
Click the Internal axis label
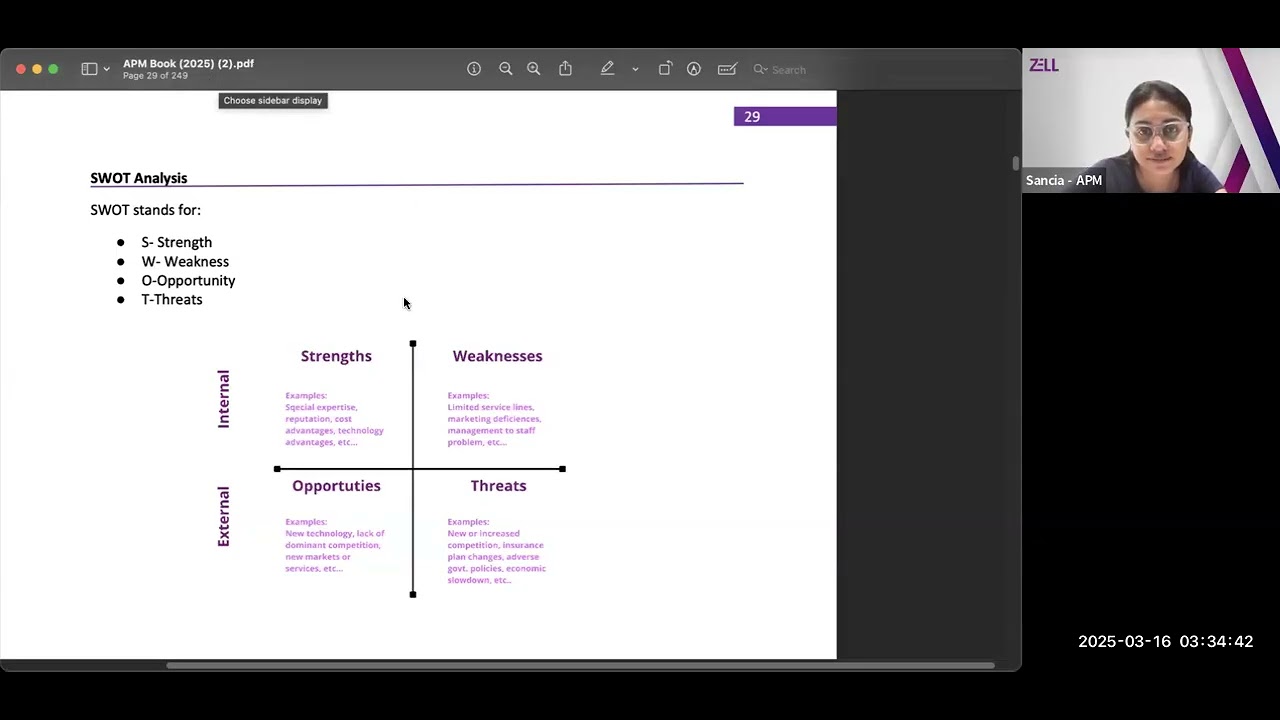click(x=224, y=399)
